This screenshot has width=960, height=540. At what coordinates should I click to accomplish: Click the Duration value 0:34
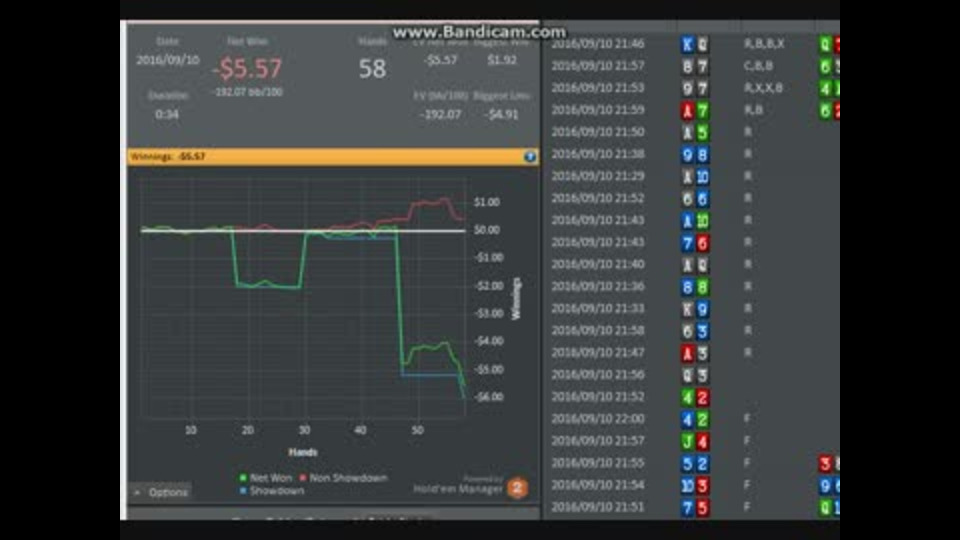tap(167, 114)
